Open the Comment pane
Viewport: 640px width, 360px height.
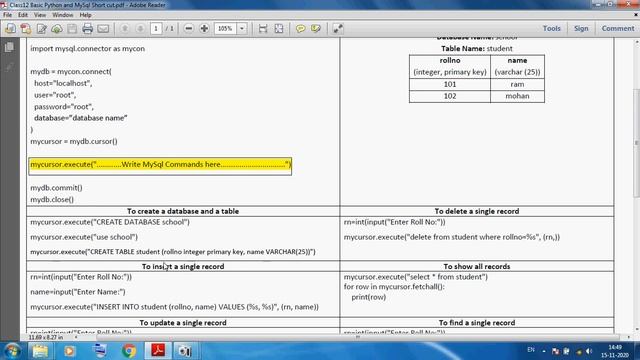click(x=618, y=29)
